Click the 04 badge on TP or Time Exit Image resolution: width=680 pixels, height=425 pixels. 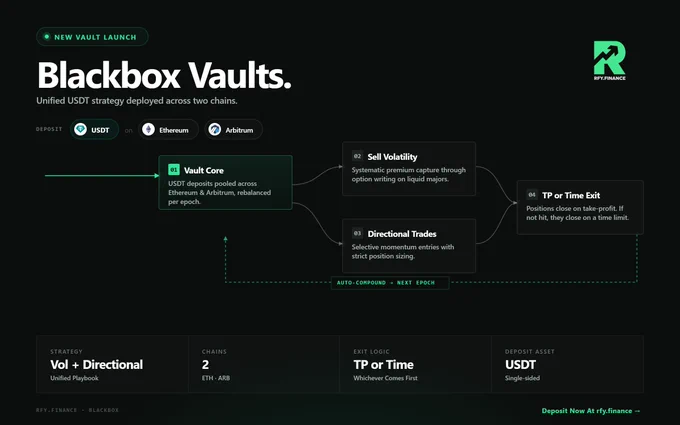(x=532, y=195)
